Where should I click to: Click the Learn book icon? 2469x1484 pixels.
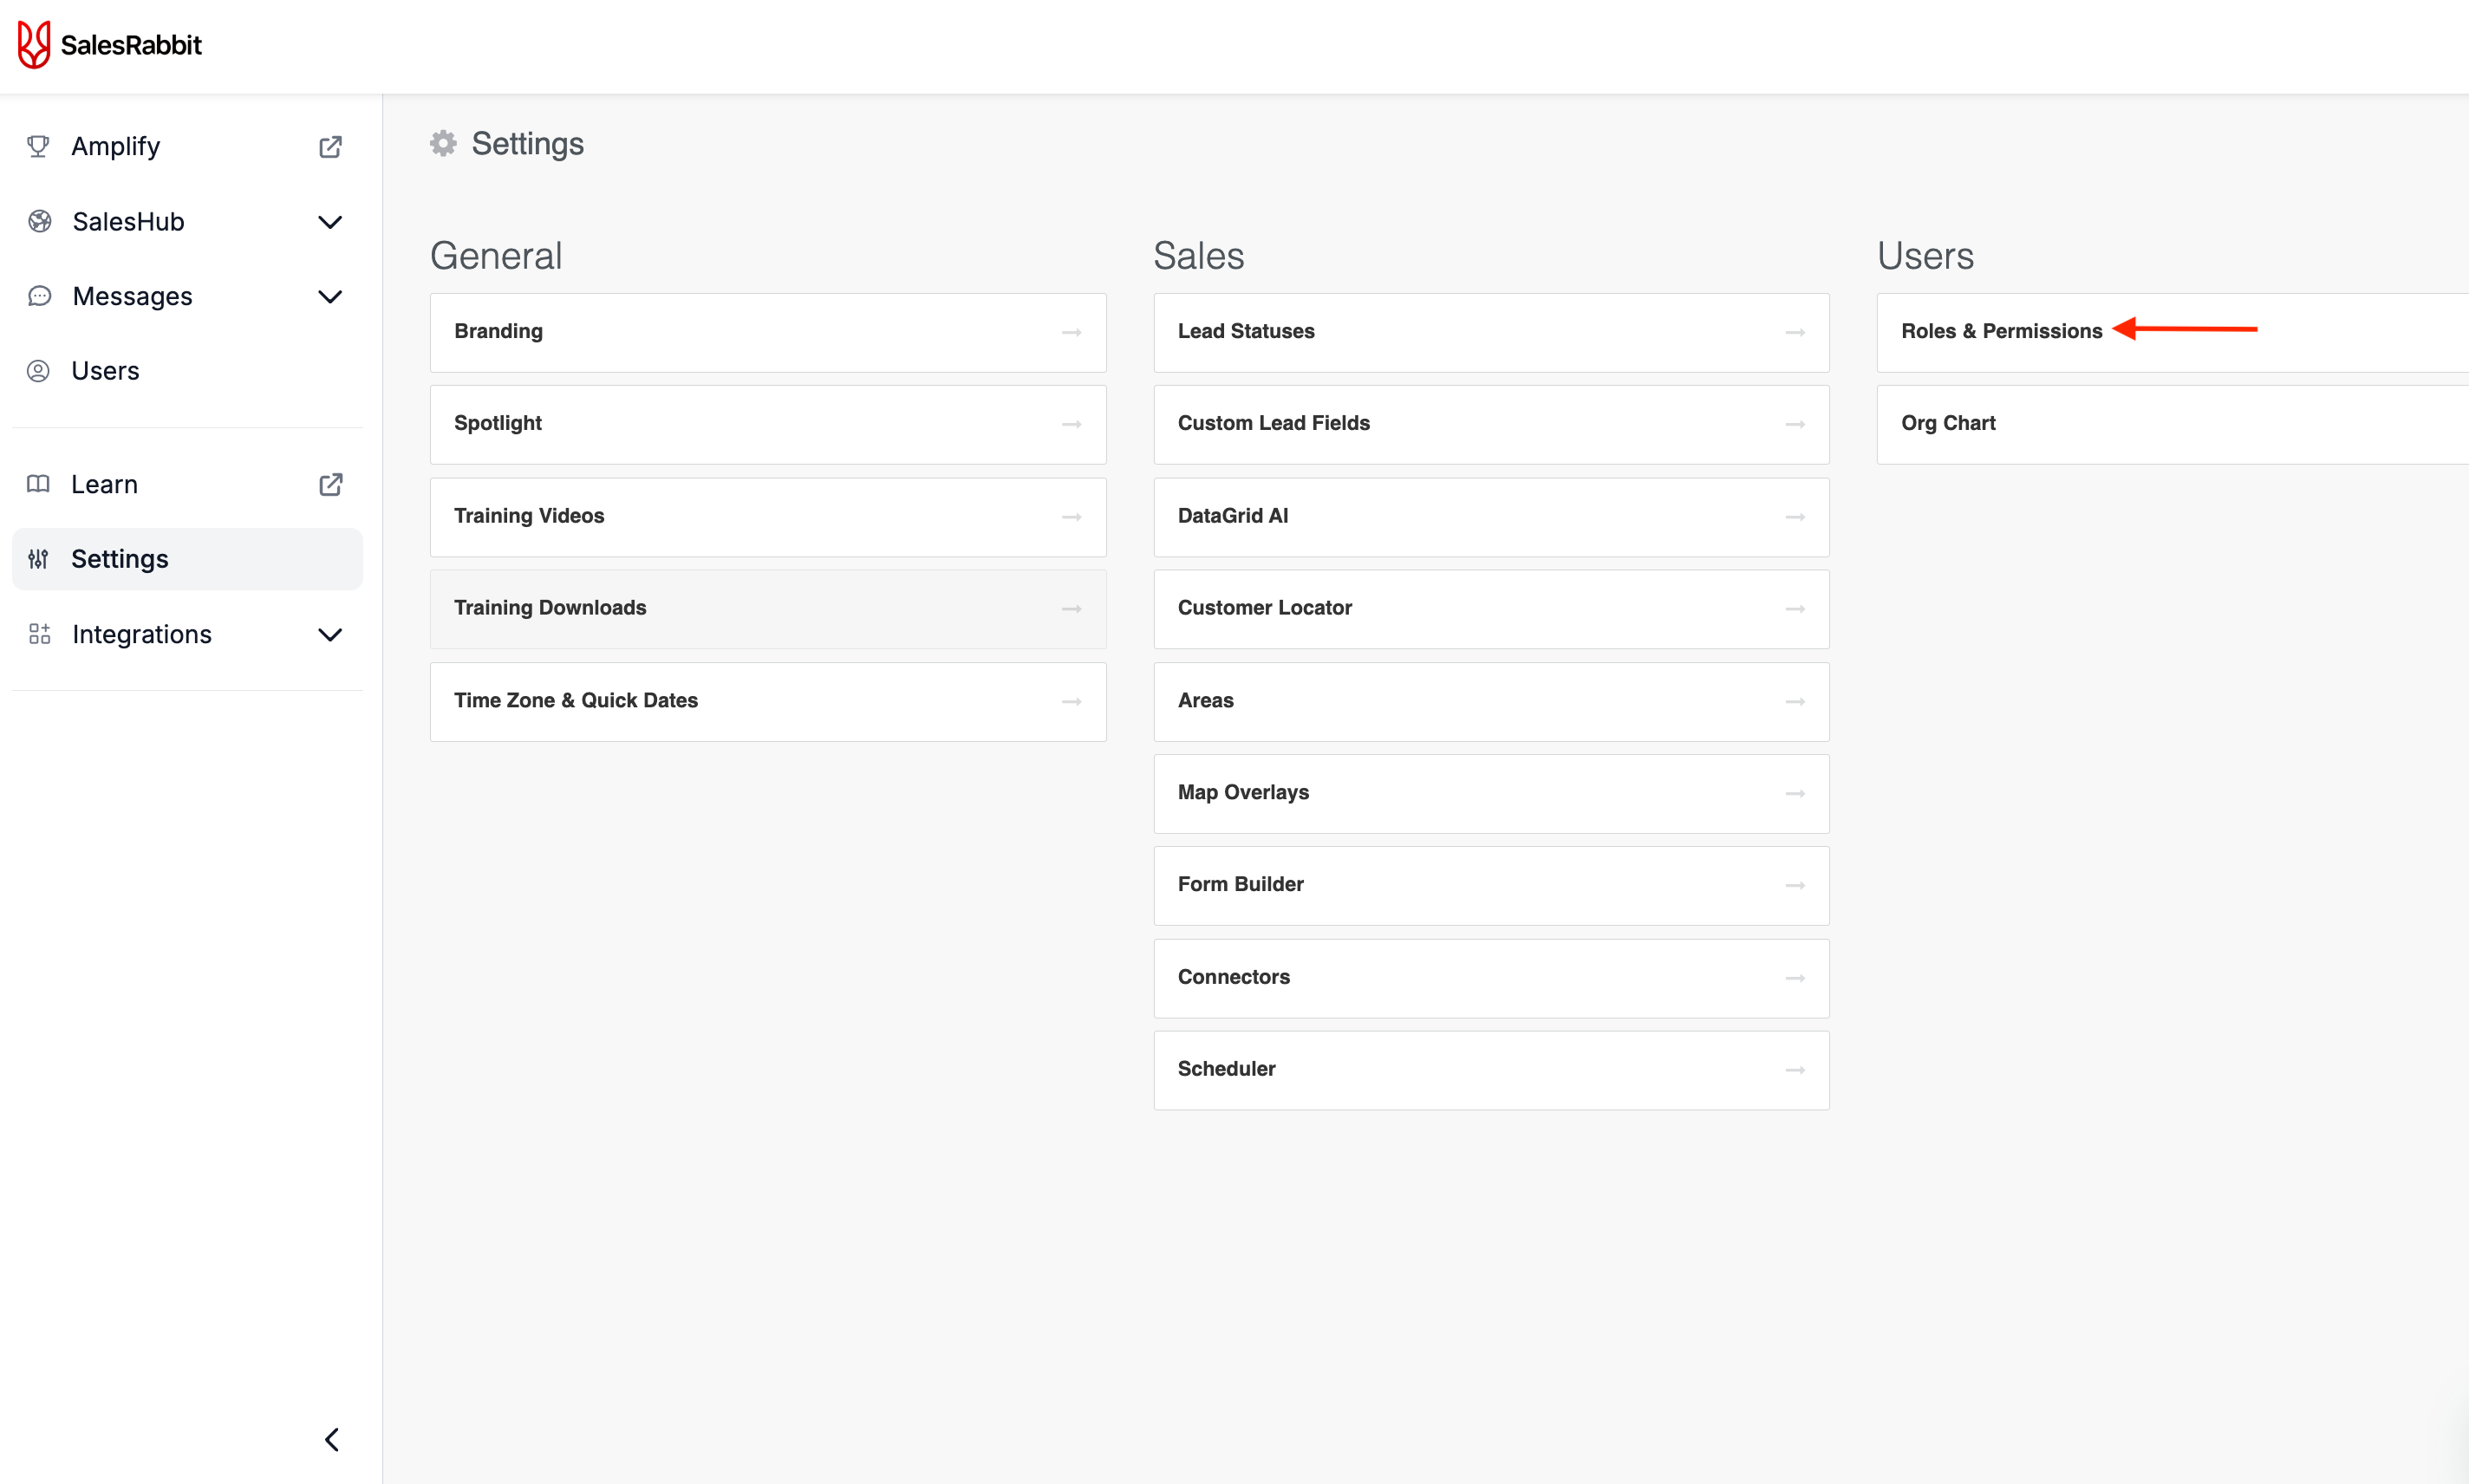[x=38, y=484]
